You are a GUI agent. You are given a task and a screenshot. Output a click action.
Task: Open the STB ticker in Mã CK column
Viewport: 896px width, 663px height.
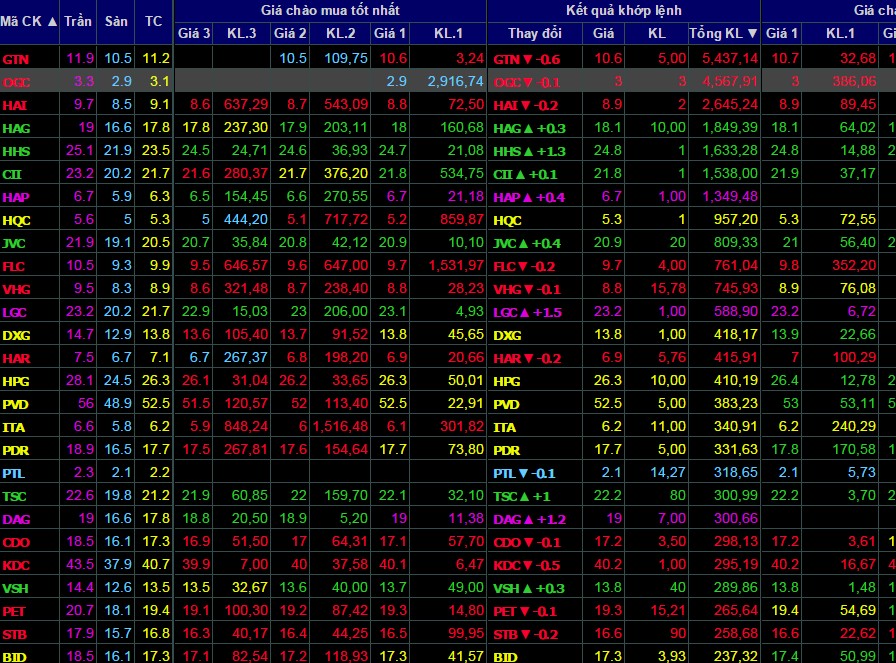[15, 633]
